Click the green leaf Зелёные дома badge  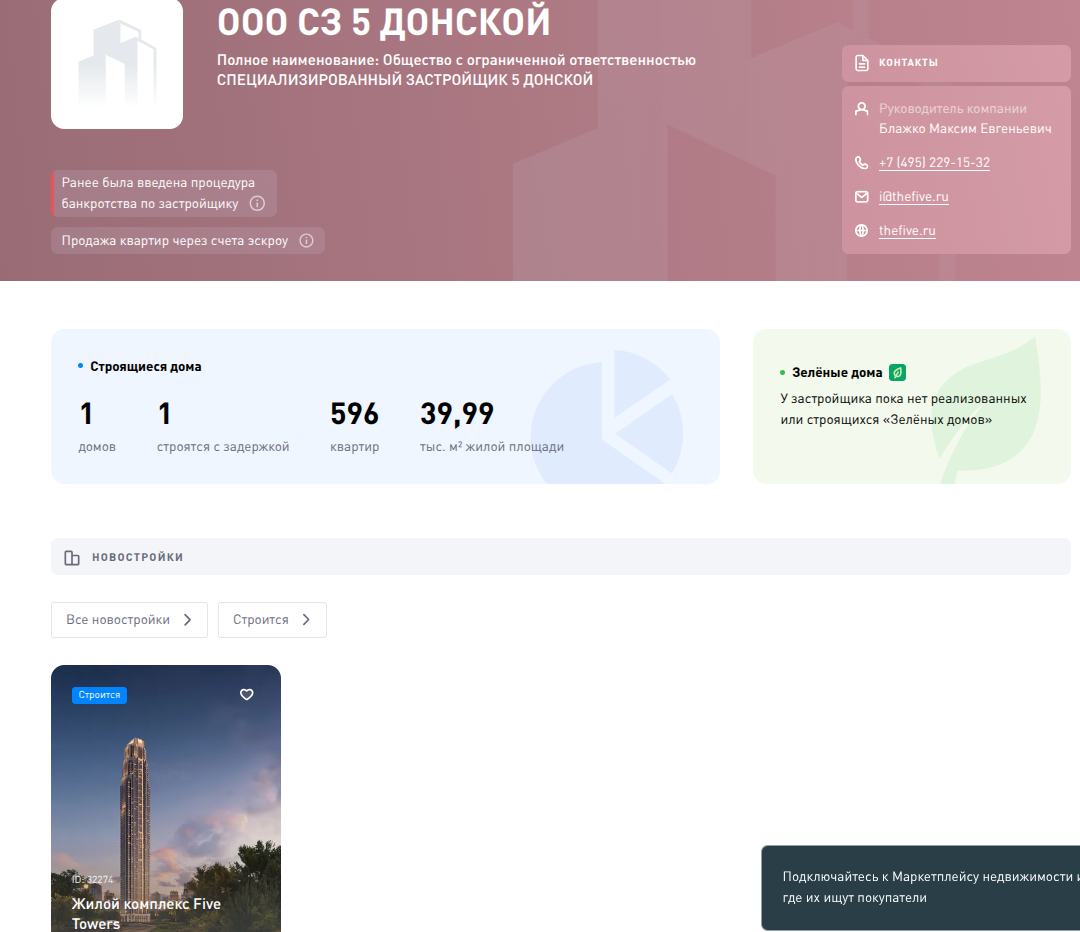point(898,372)
